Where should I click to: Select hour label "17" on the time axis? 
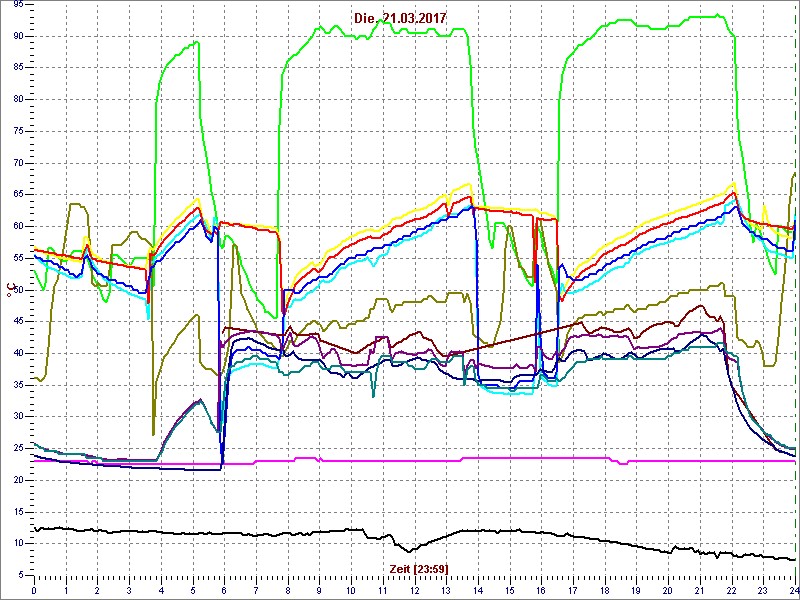(573, 589)
